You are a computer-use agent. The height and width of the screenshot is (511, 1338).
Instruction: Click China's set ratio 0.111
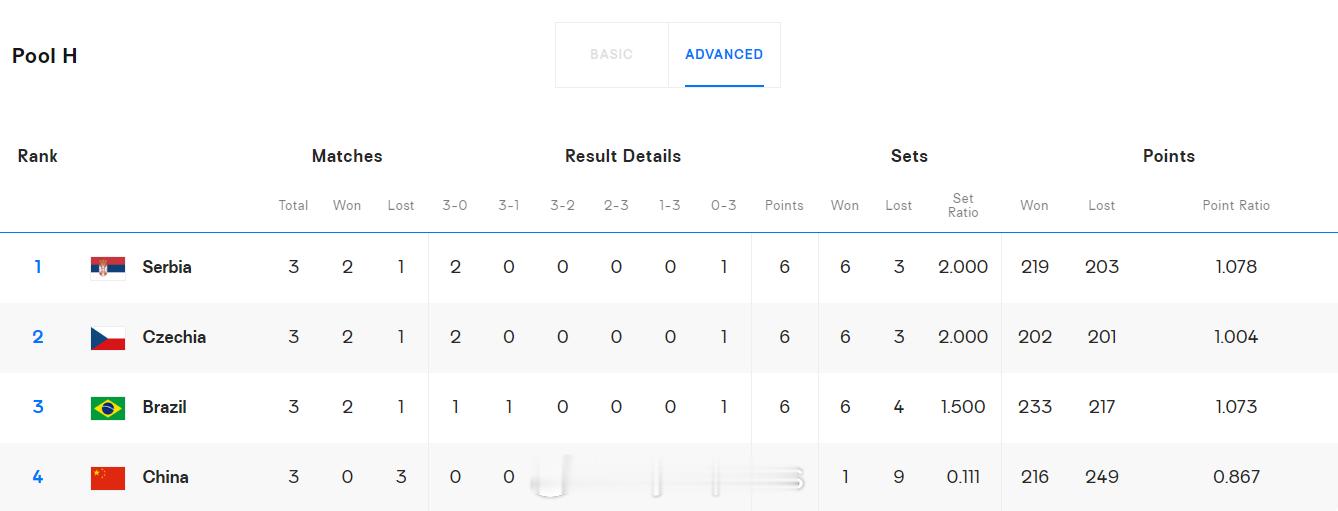(963, 477)
